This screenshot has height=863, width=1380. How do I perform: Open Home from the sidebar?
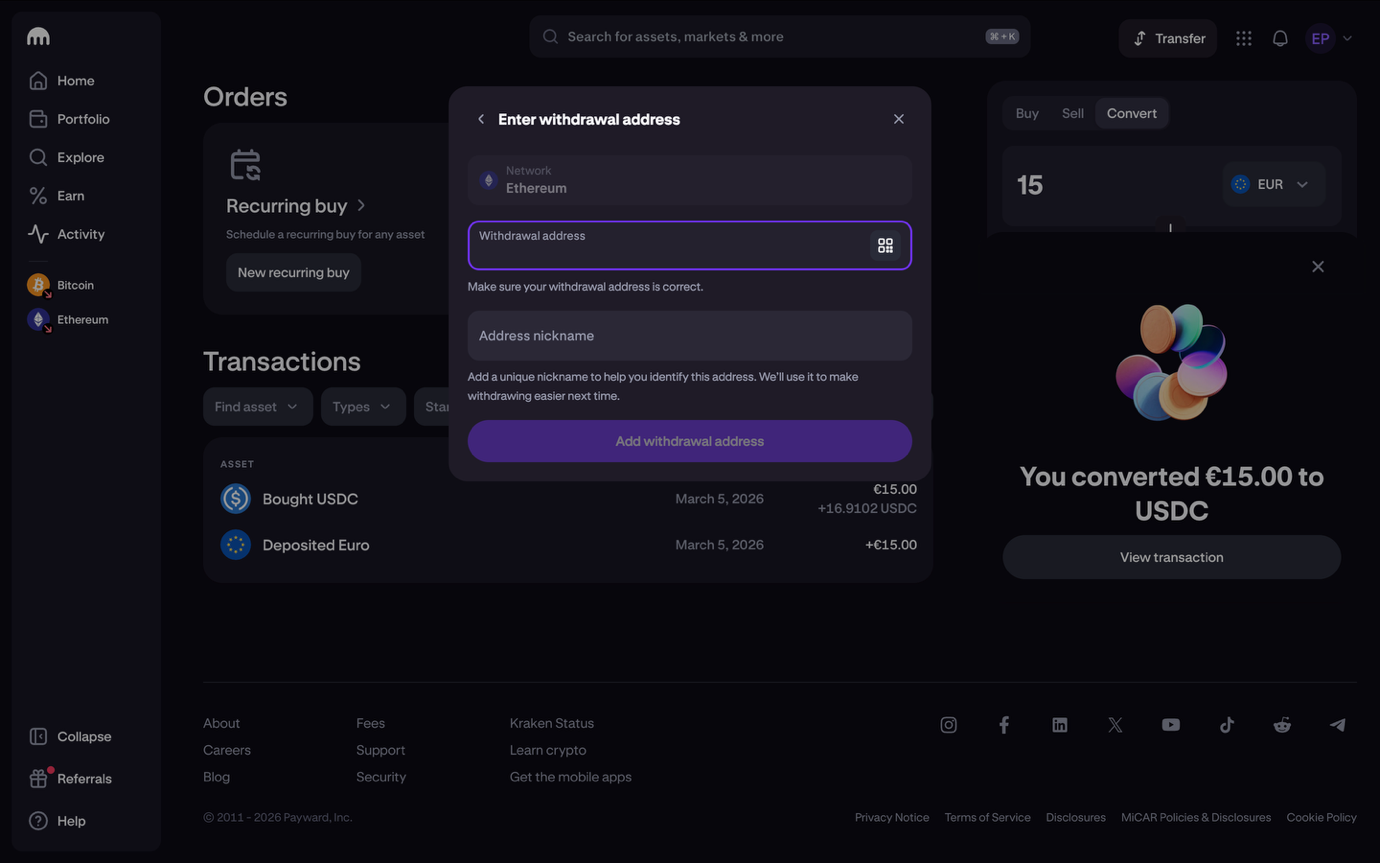pyautogui.click(x=62, y=81)
